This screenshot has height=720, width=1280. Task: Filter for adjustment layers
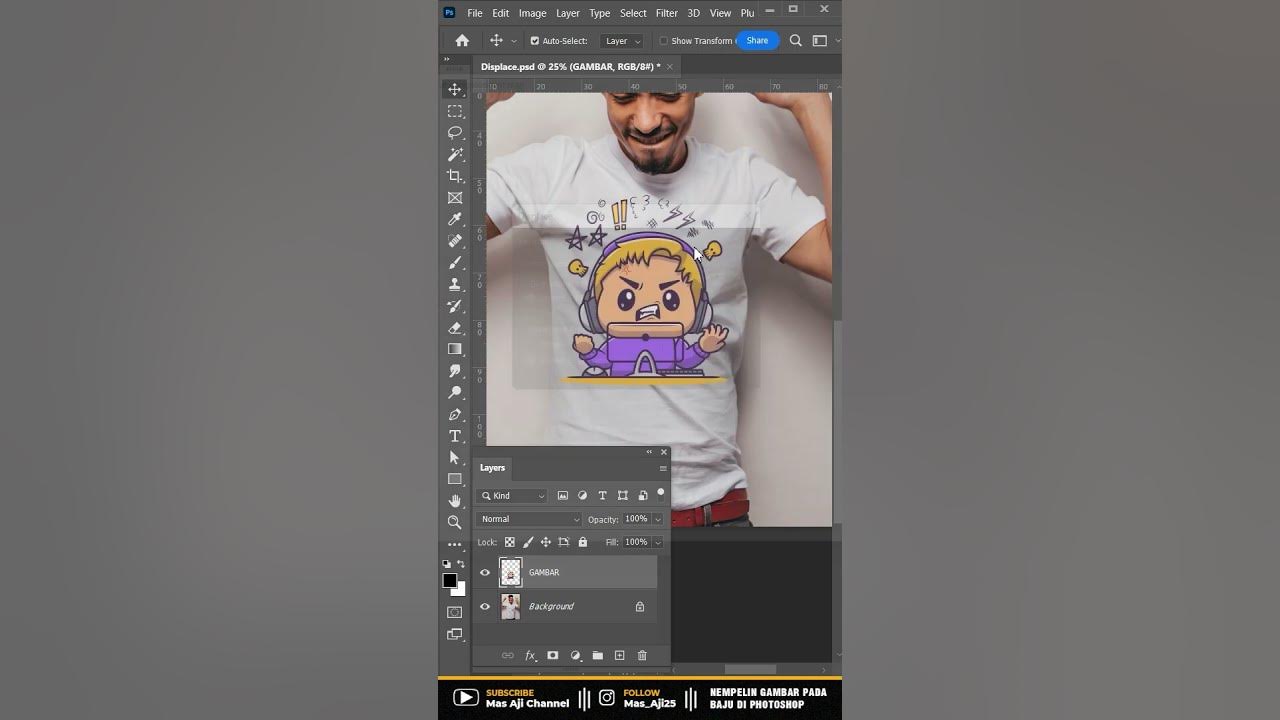(583, 496)
